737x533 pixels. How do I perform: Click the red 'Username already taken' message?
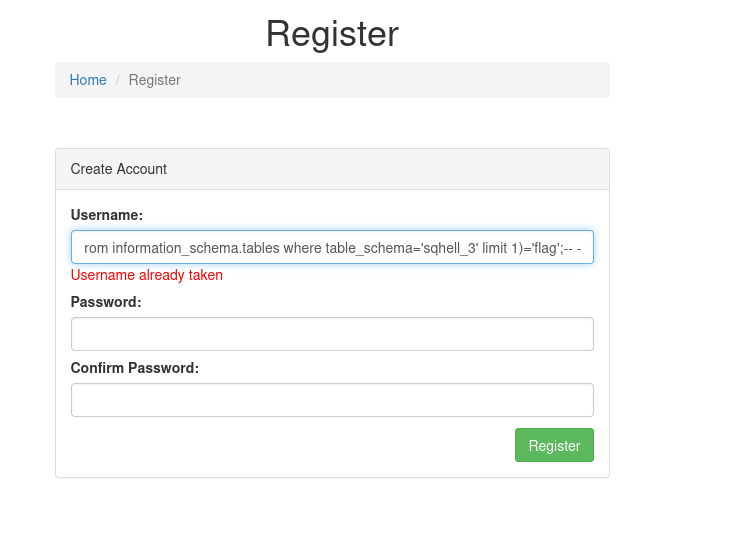[x=147, y=275]
